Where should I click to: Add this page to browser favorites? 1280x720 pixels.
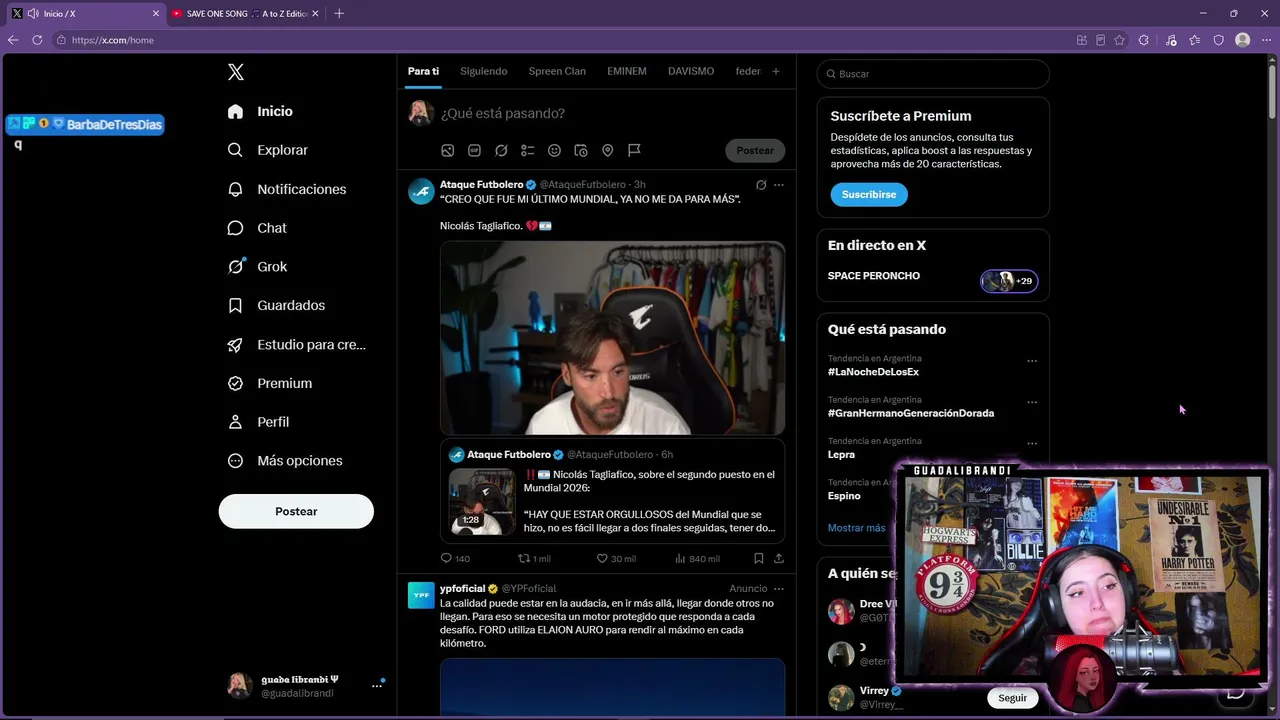(1119, 40)
